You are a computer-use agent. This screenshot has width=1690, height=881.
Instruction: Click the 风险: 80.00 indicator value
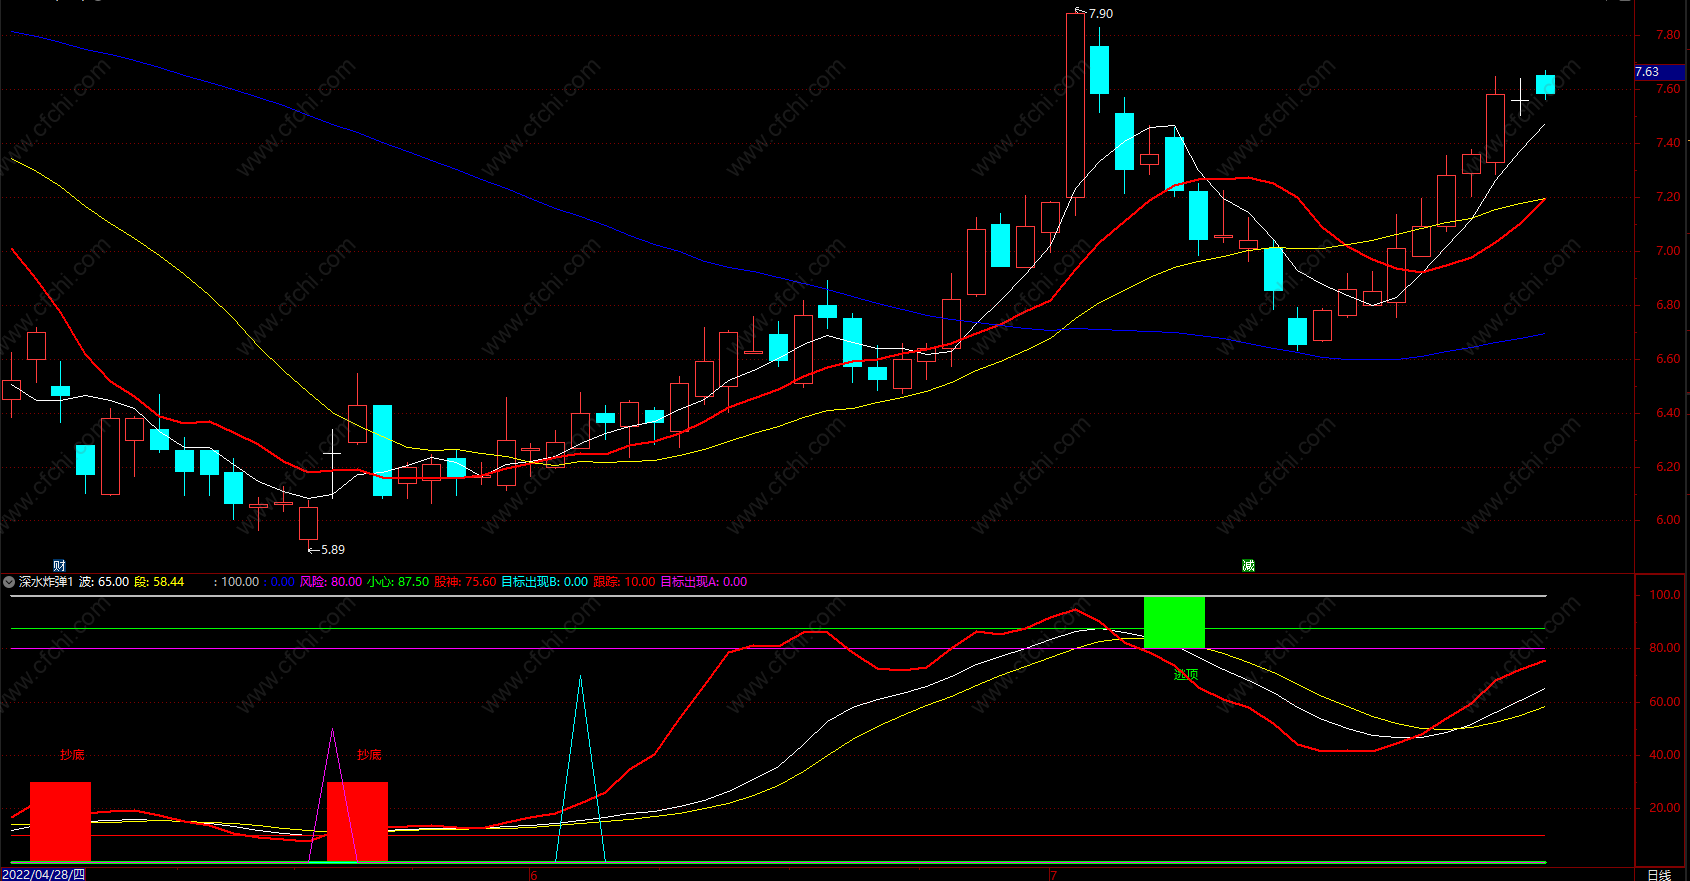tap(331, 582)
